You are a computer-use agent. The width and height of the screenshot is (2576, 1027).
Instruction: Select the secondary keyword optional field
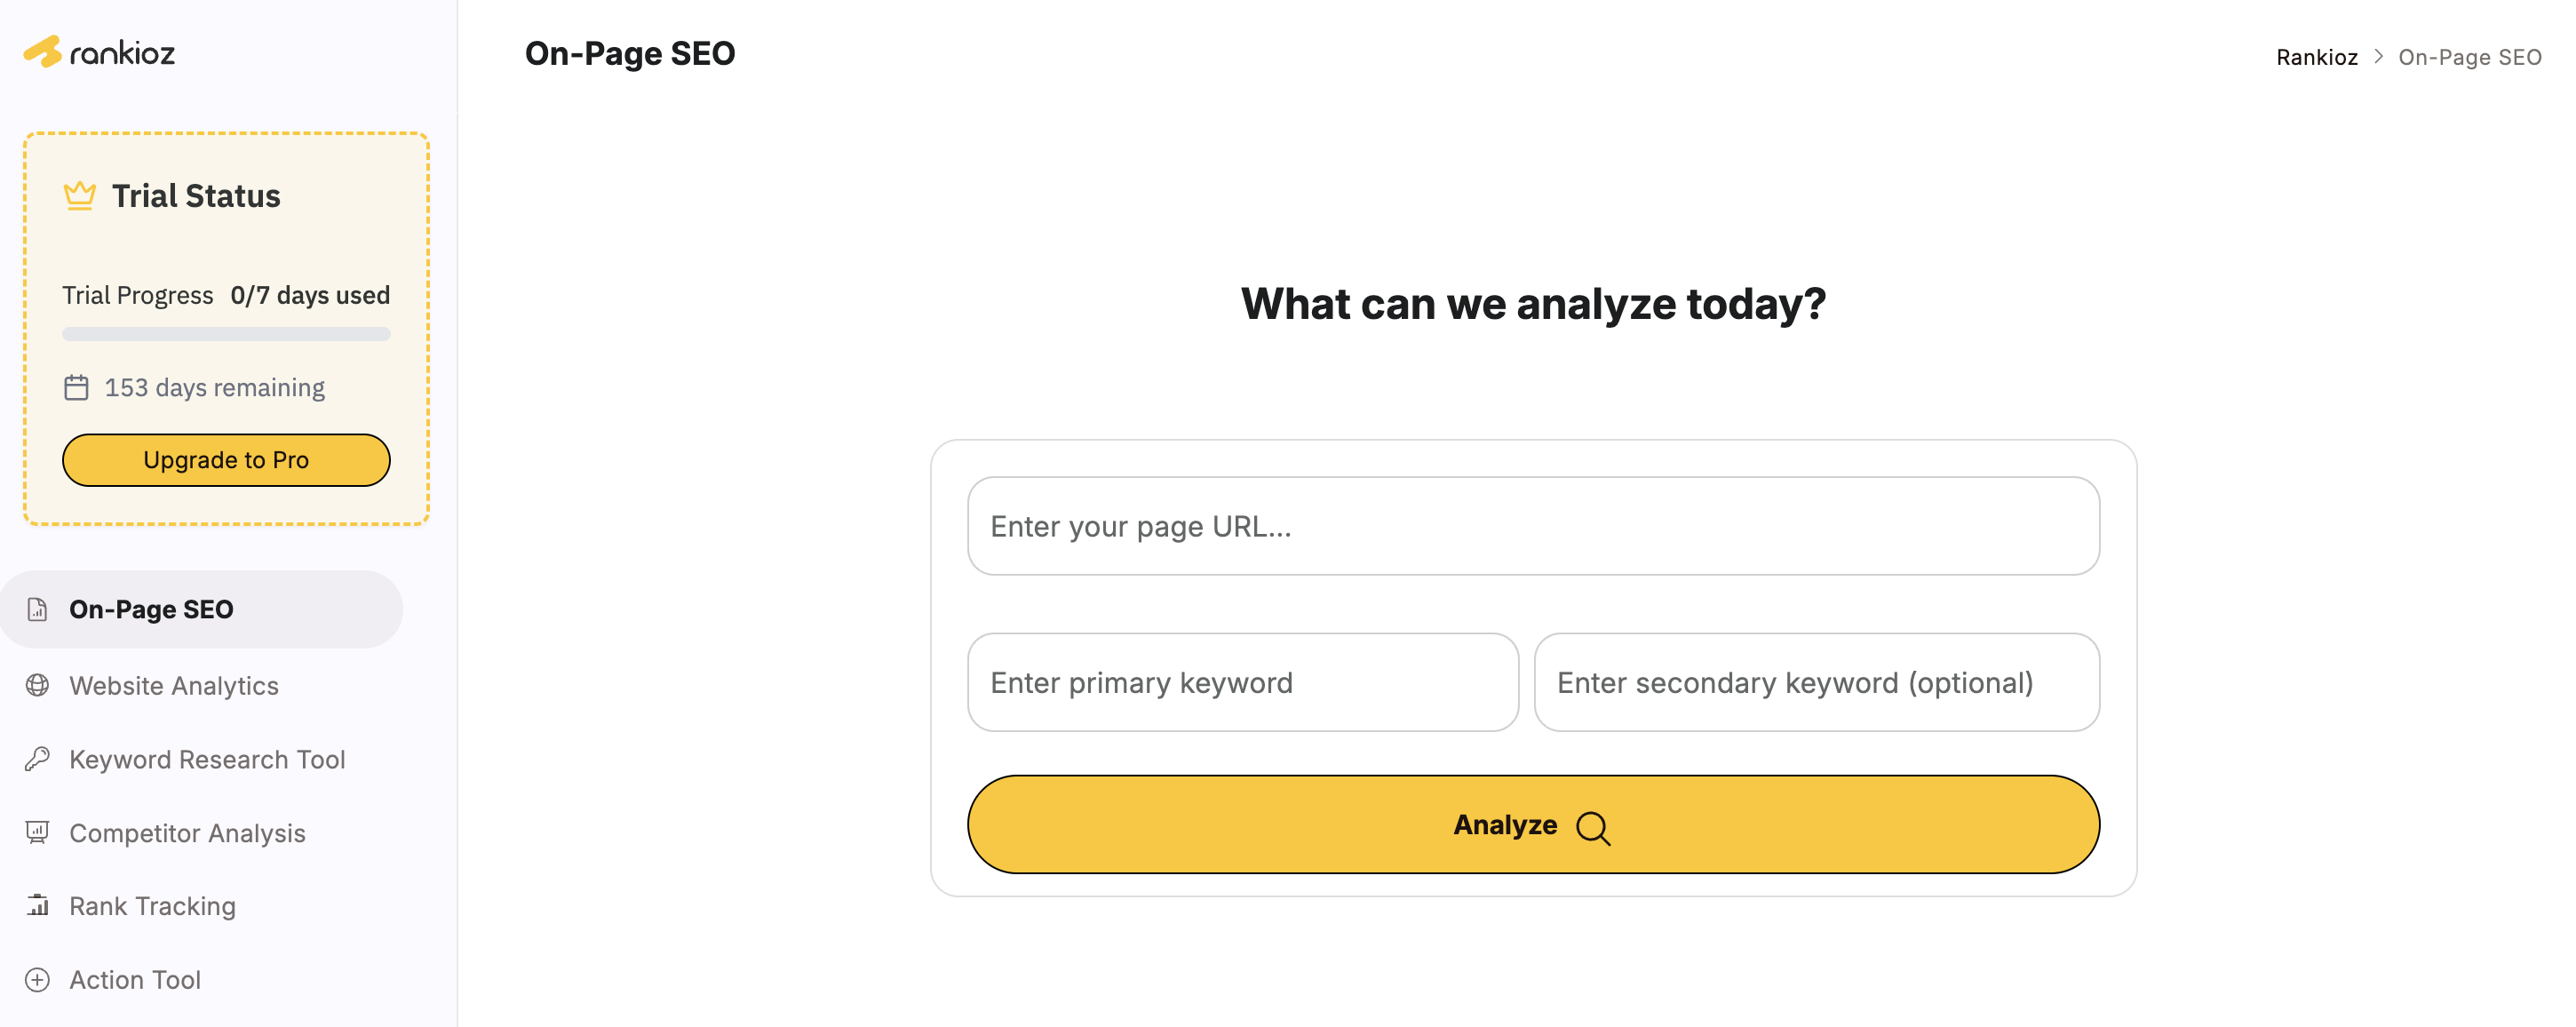[1816, 682]
